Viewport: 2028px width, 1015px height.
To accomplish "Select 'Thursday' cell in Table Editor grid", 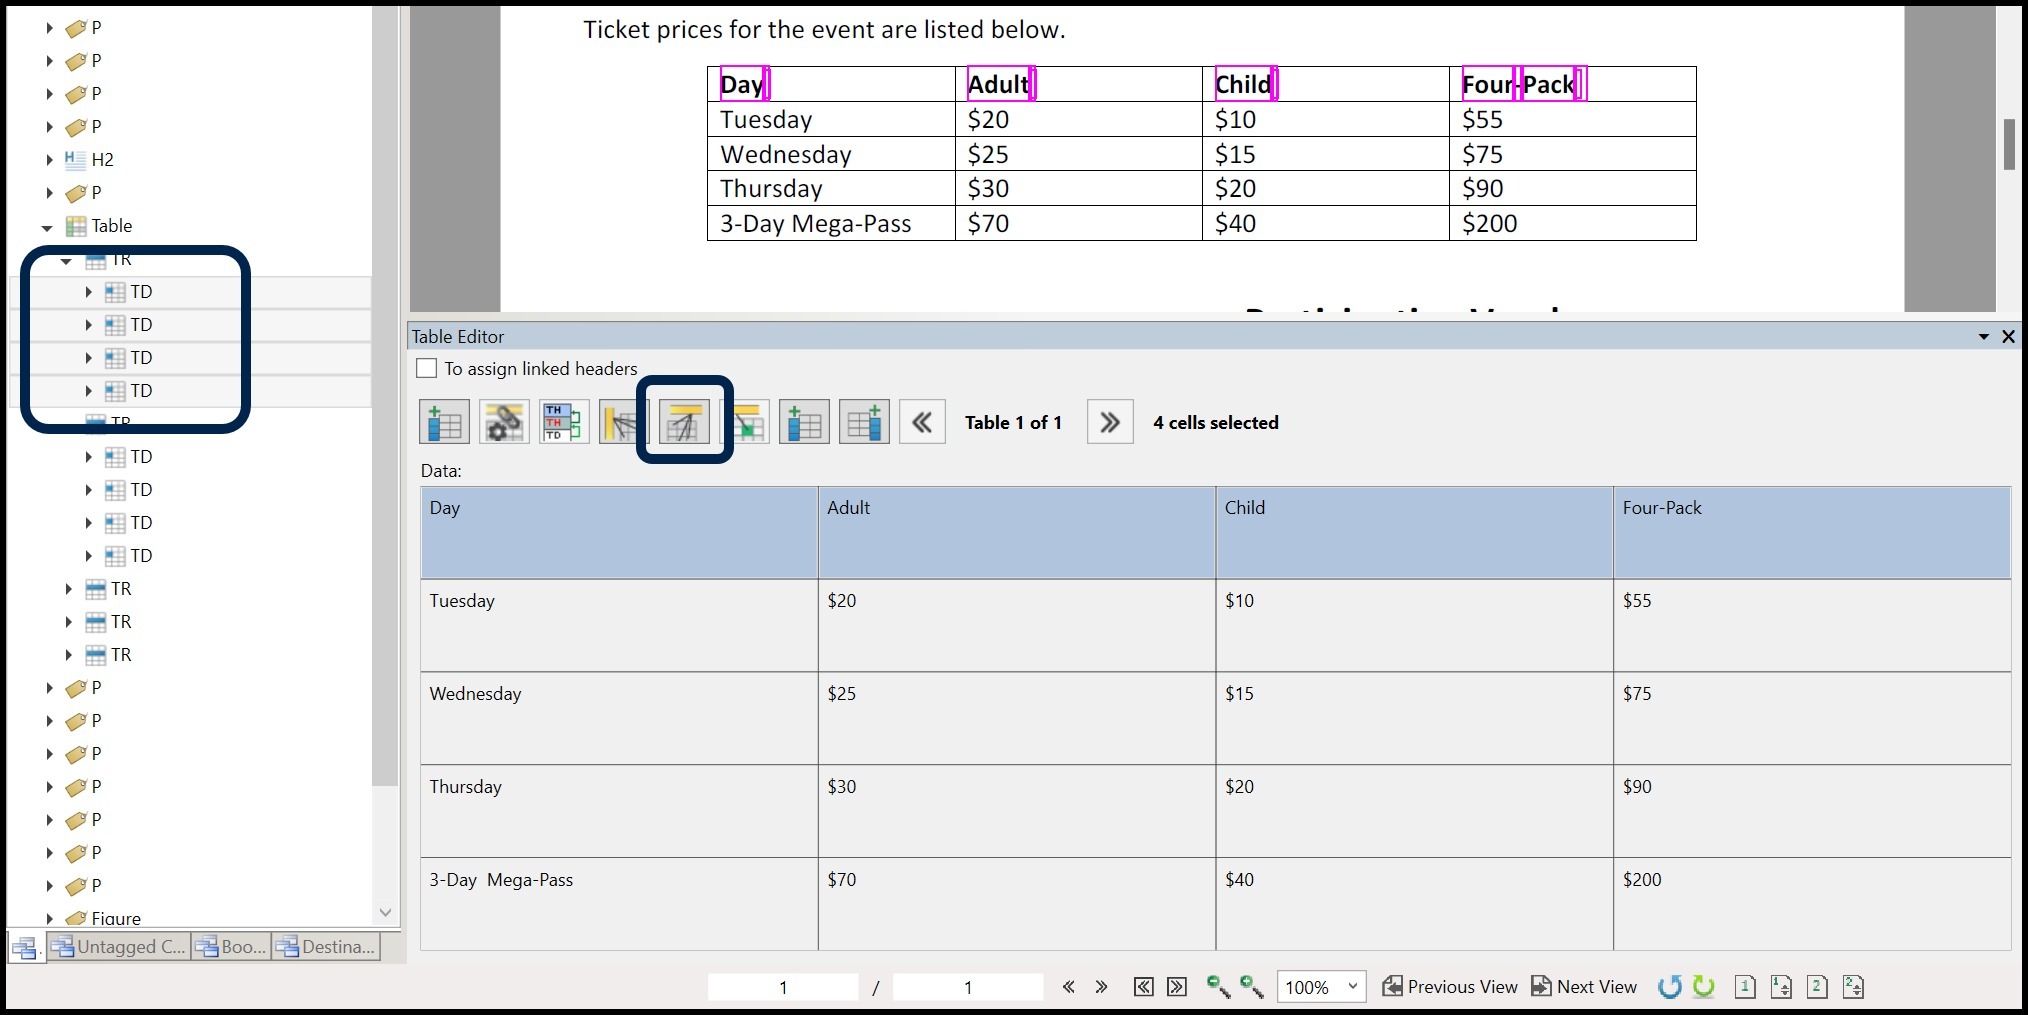I will pyautogui.click(x=619, y=811).
